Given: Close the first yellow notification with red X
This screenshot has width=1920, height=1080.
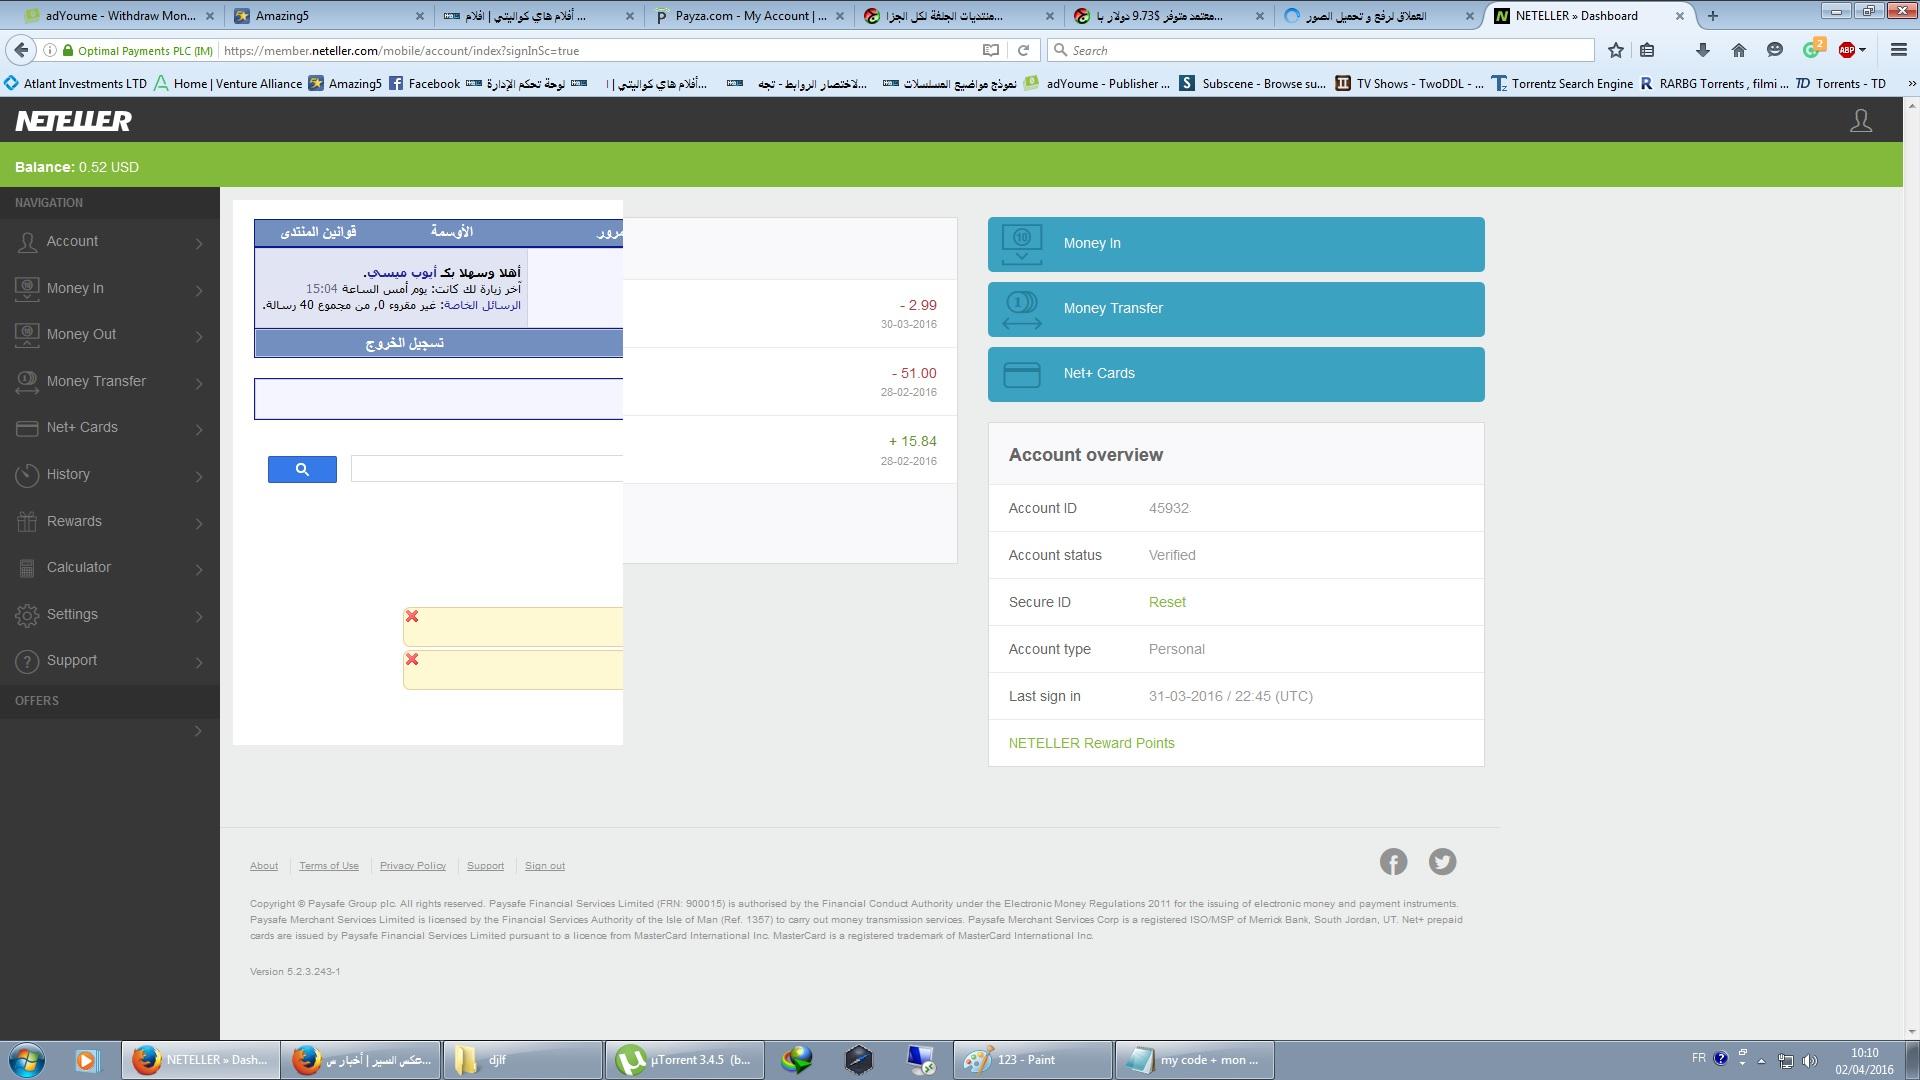Looking at the screenshot, I should coord(412,616).
